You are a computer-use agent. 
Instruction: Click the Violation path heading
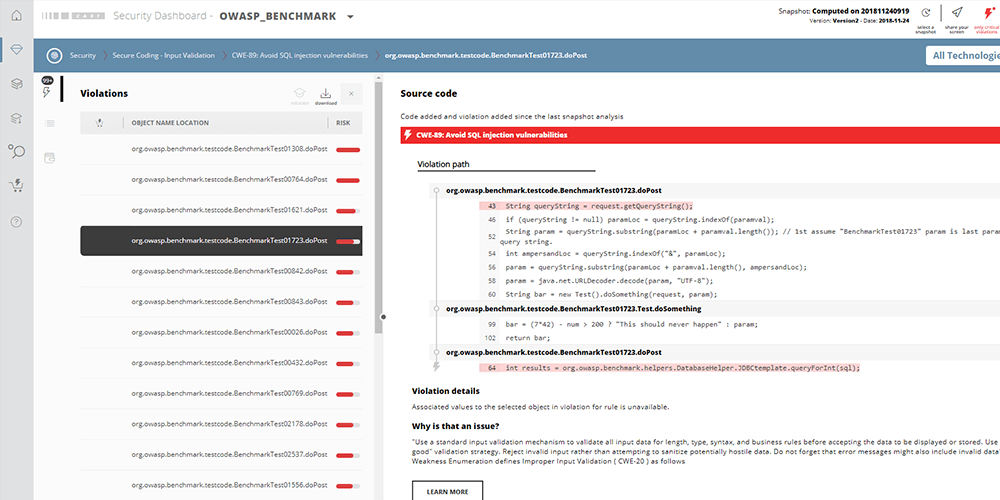click(443, 164)
